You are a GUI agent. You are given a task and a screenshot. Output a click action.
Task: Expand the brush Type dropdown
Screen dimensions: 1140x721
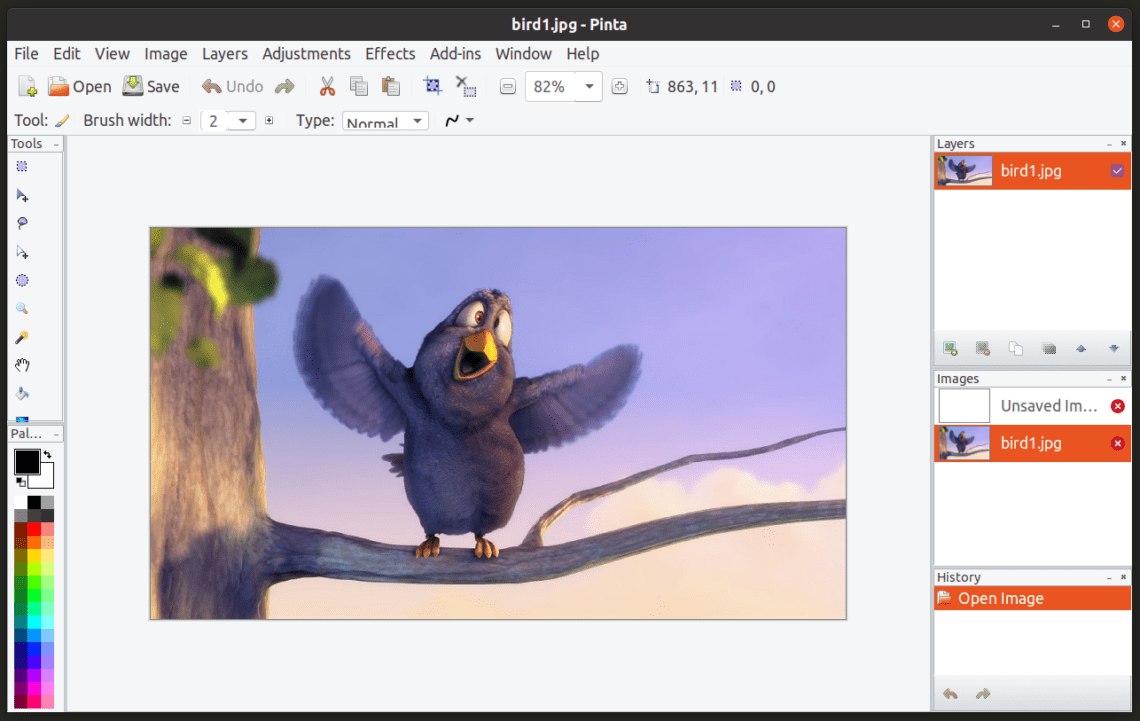tap(385, 121)
